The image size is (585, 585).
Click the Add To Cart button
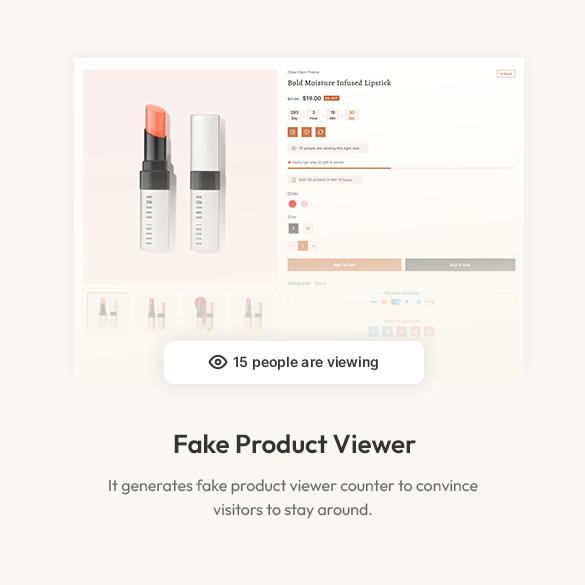tap(344, 265)
